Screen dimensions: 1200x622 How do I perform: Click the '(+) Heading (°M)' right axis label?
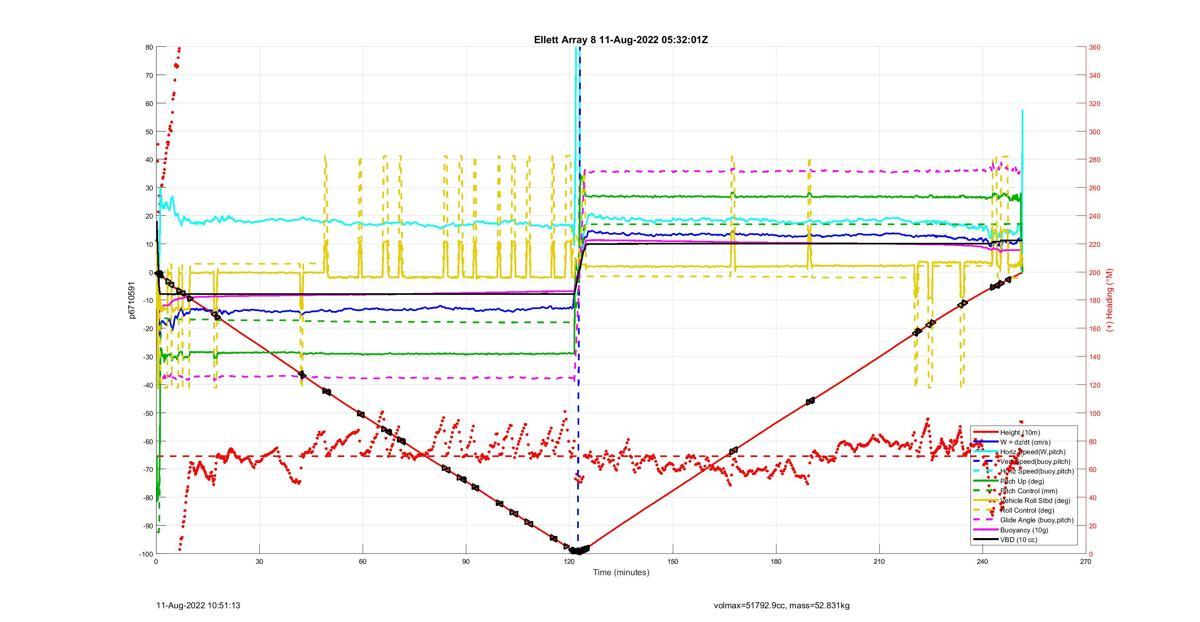1110,300
